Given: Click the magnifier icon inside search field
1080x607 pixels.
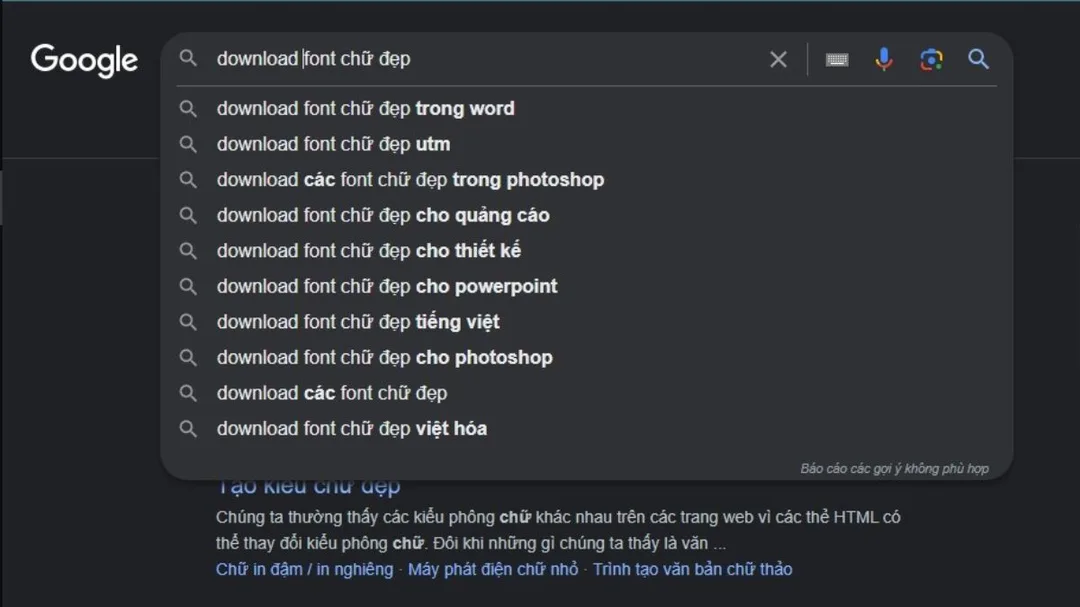Looking at the screenshot, I should [x=188, y=59].
